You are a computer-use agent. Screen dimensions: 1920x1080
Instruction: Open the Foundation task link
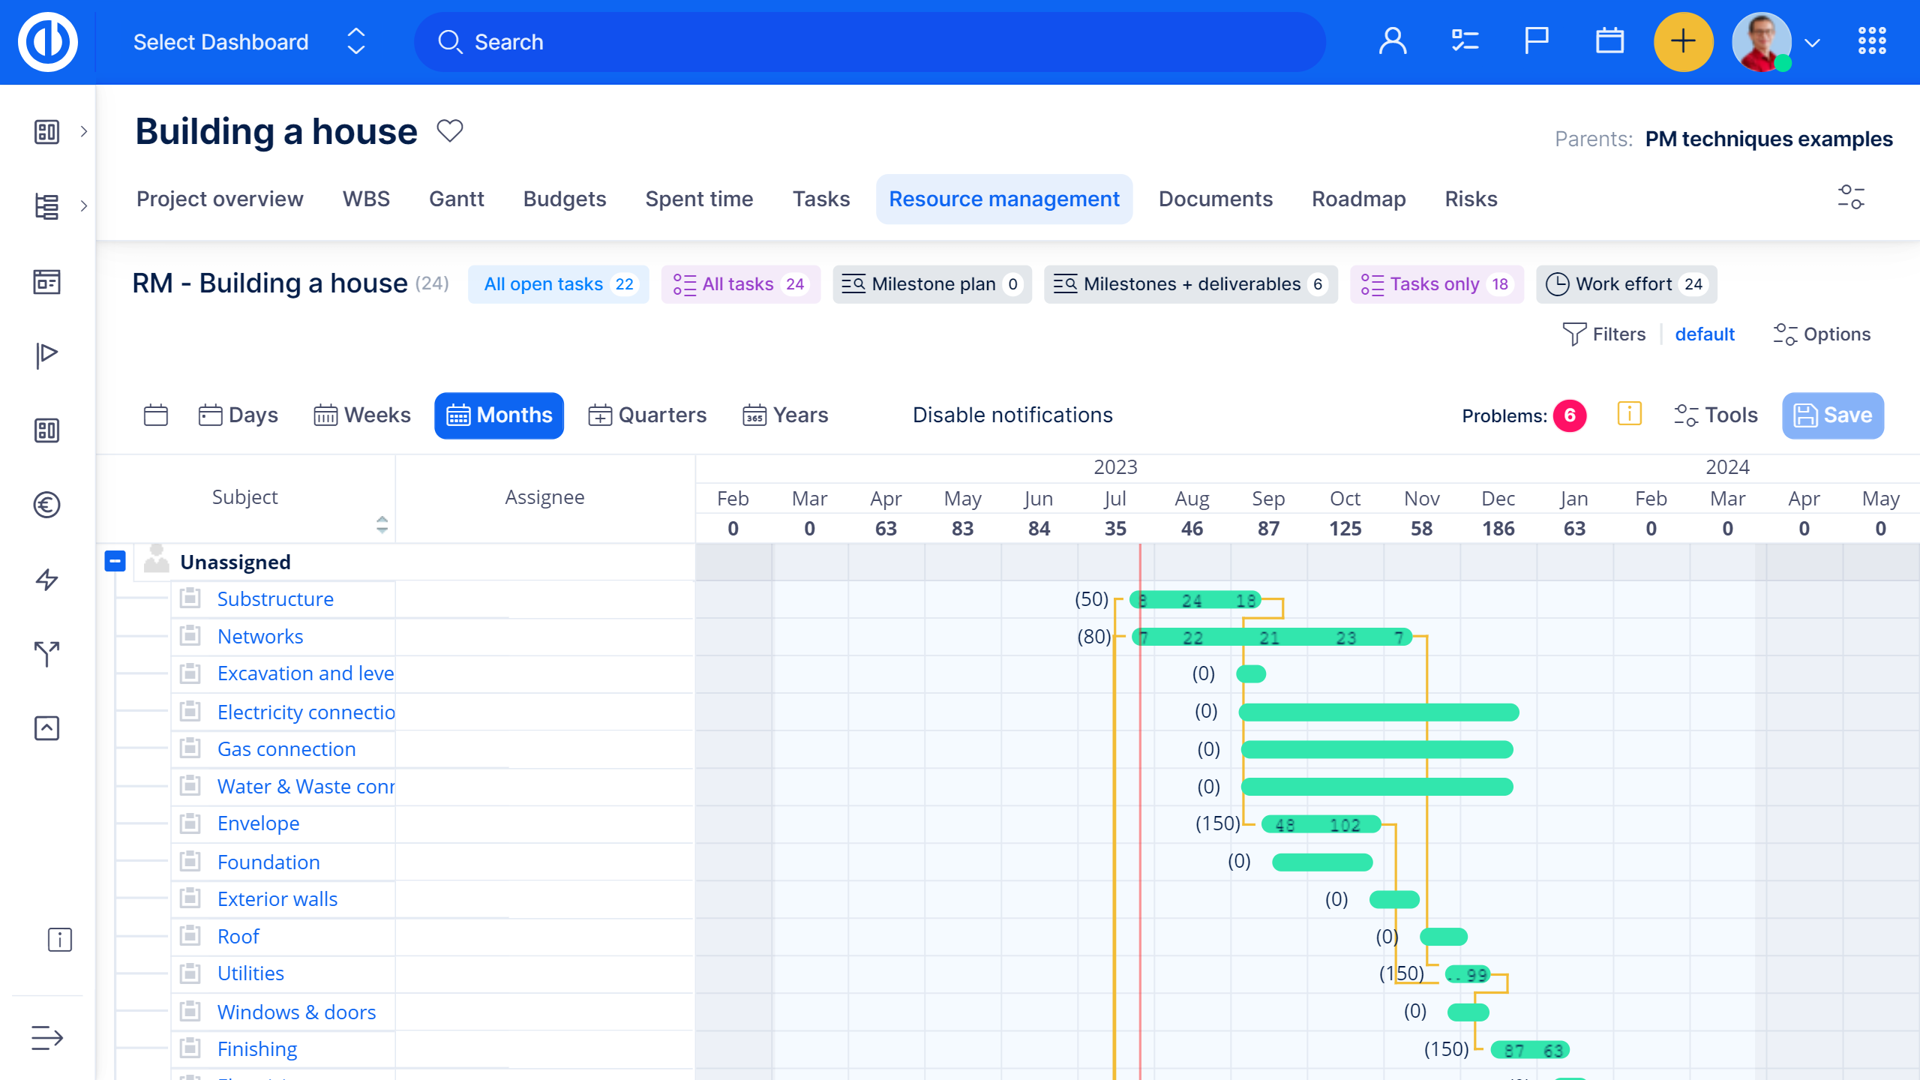268,861
